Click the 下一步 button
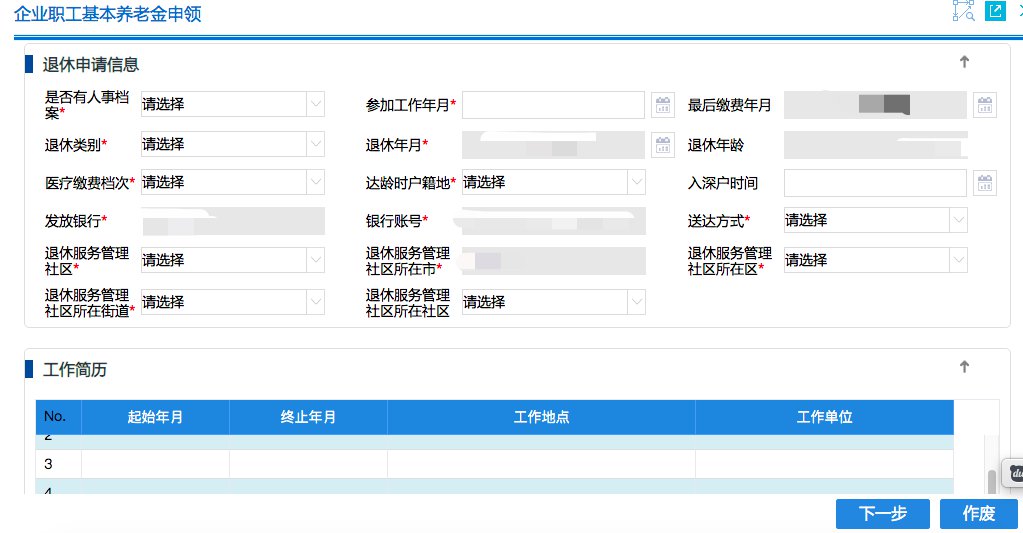The image size is (1023, 533). 883,513
